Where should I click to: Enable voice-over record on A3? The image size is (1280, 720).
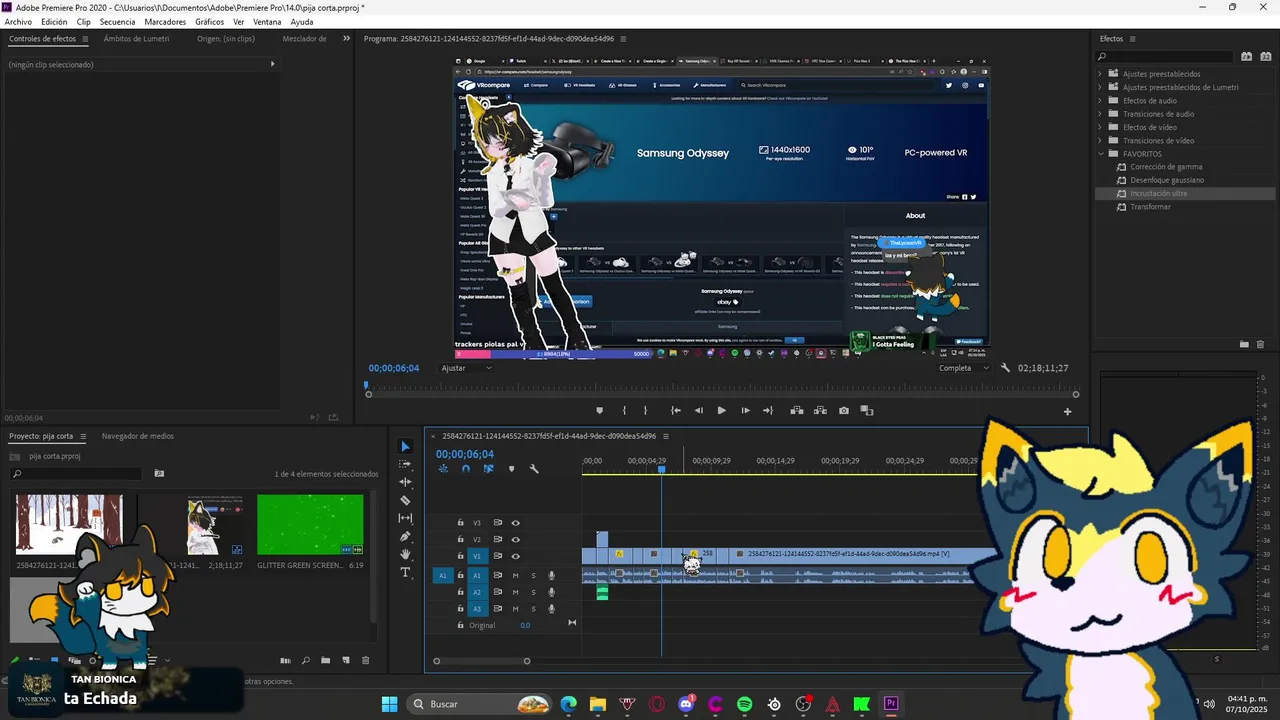551,608
